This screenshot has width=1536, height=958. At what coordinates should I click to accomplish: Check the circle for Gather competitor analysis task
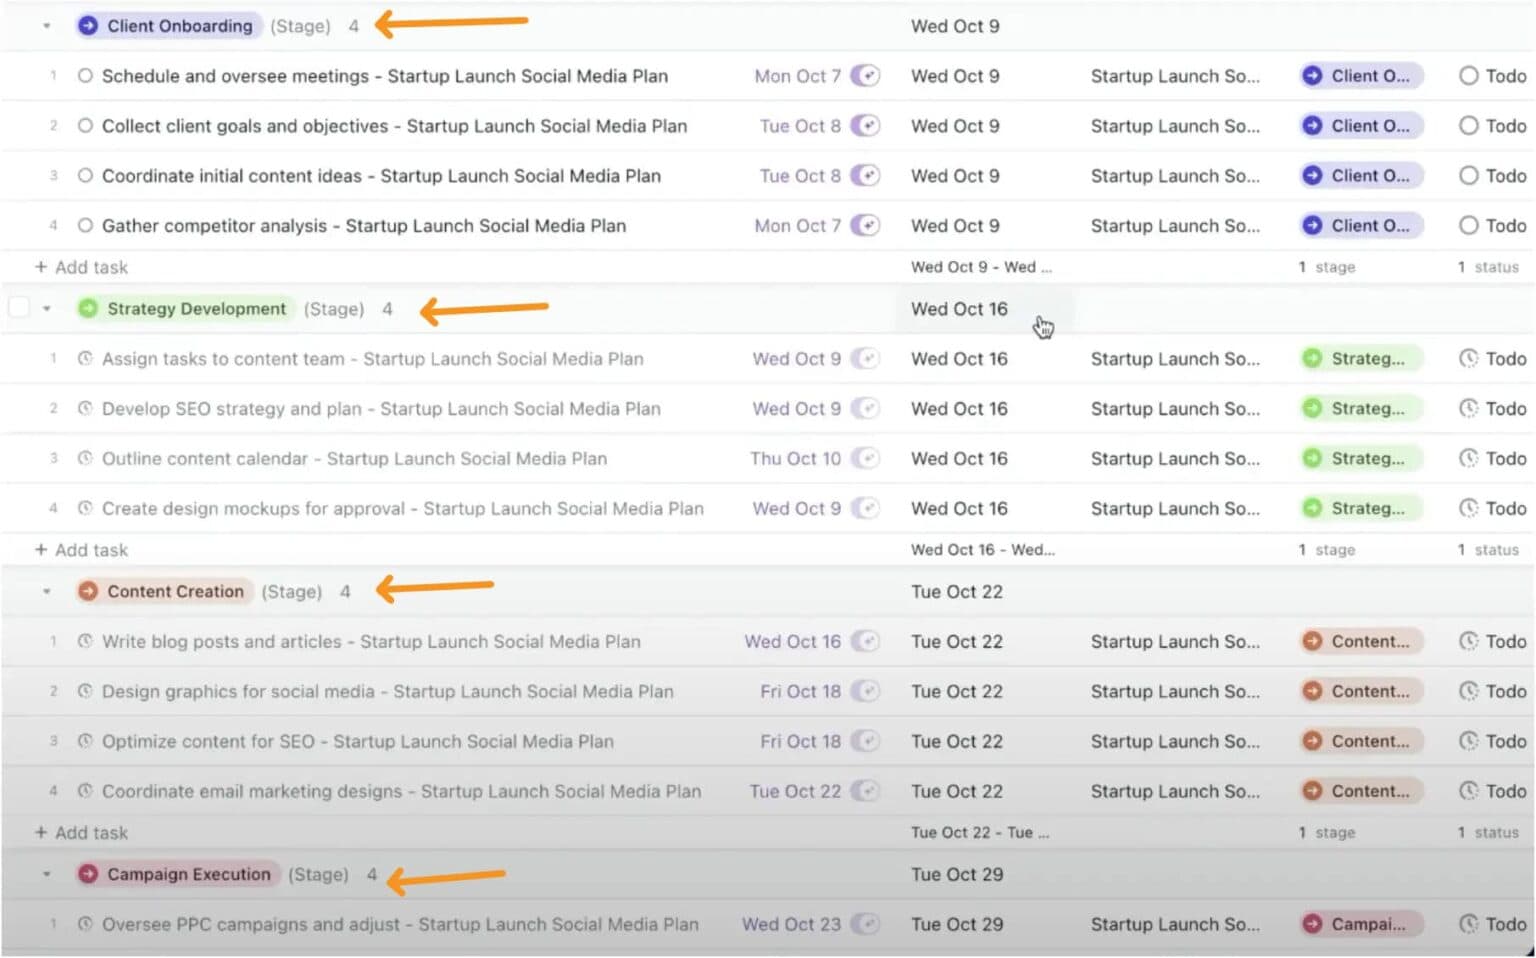click(x=85, y=225)
